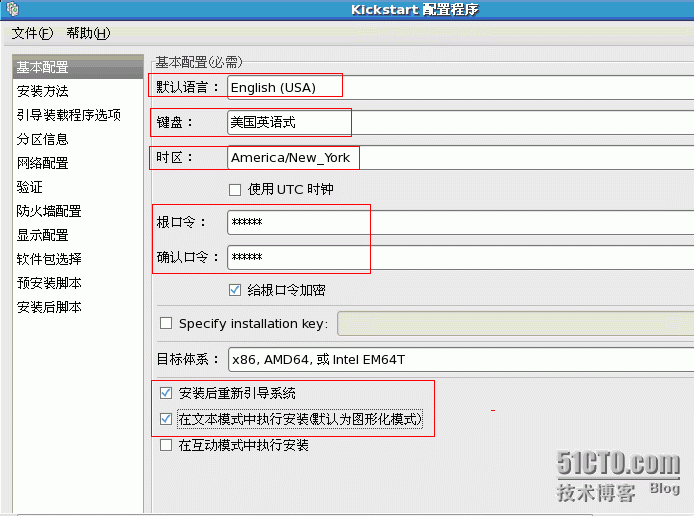Image resolution: width=694 pixels, height=516 pixels.
Task: Open the 帮助(H) menu
Action: [88, 33]
